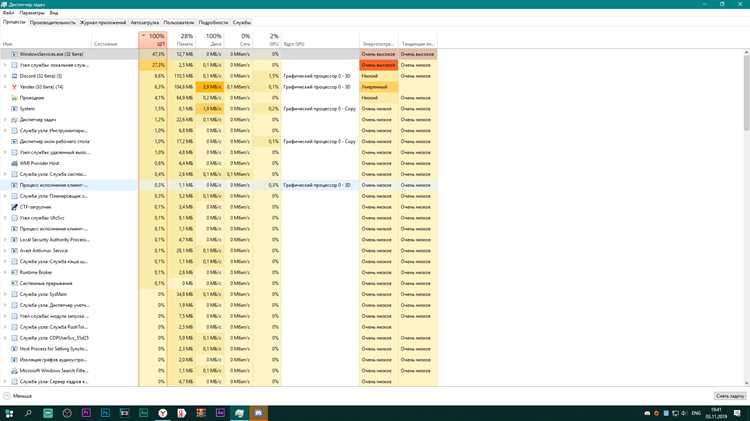Click the Умеренный power usage cell
This screenshot has height=421, width=750.
click(378, 87)
